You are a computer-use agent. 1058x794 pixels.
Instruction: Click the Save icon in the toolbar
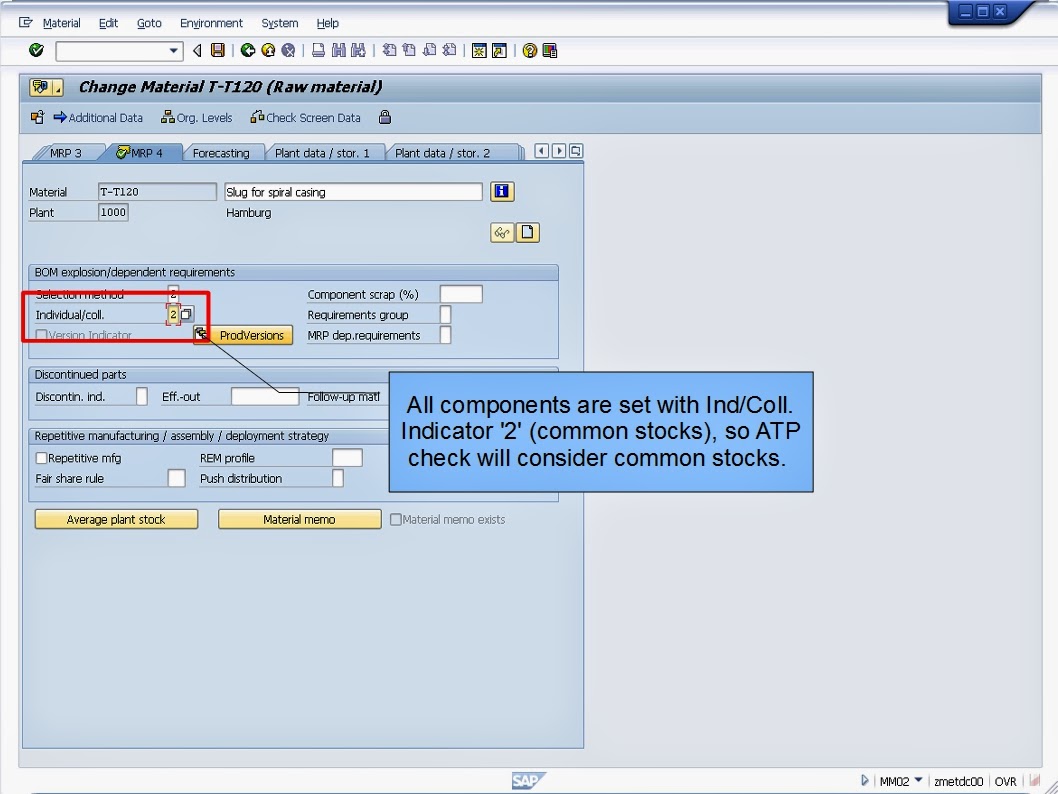pos(216,51)
